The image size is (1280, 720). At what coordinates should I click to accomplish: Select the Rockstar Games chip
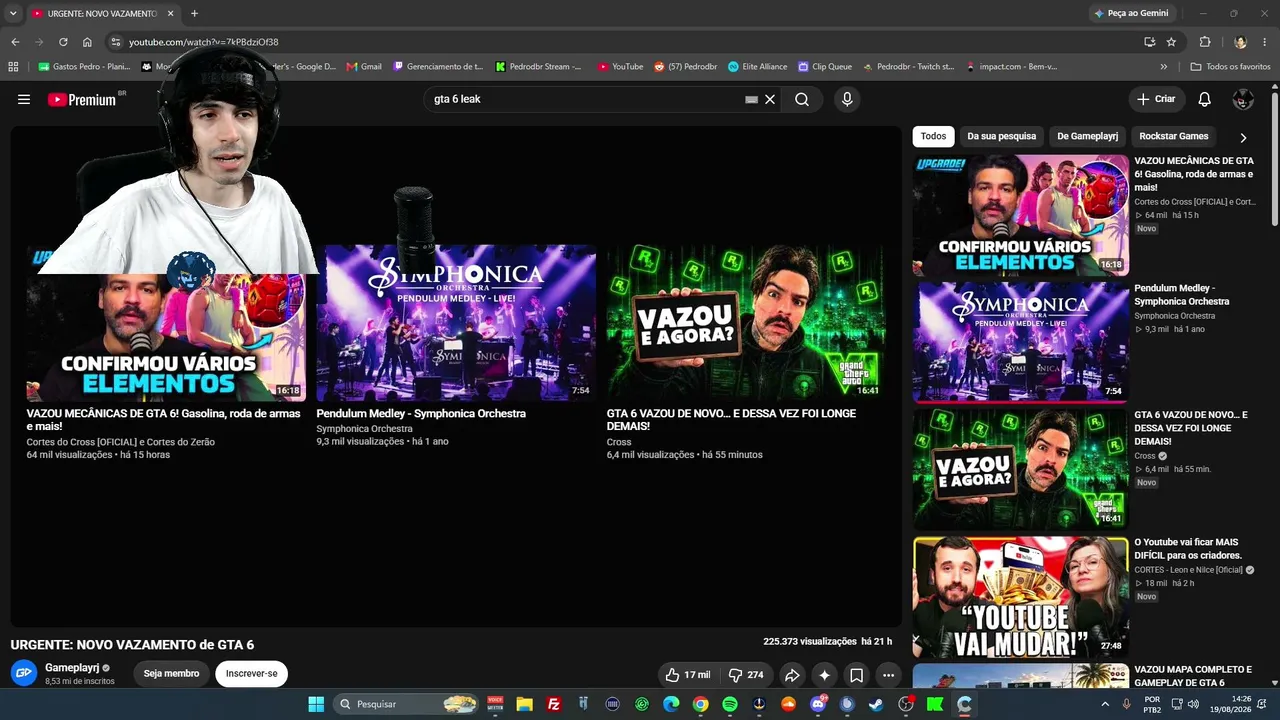pos(1174,136)
